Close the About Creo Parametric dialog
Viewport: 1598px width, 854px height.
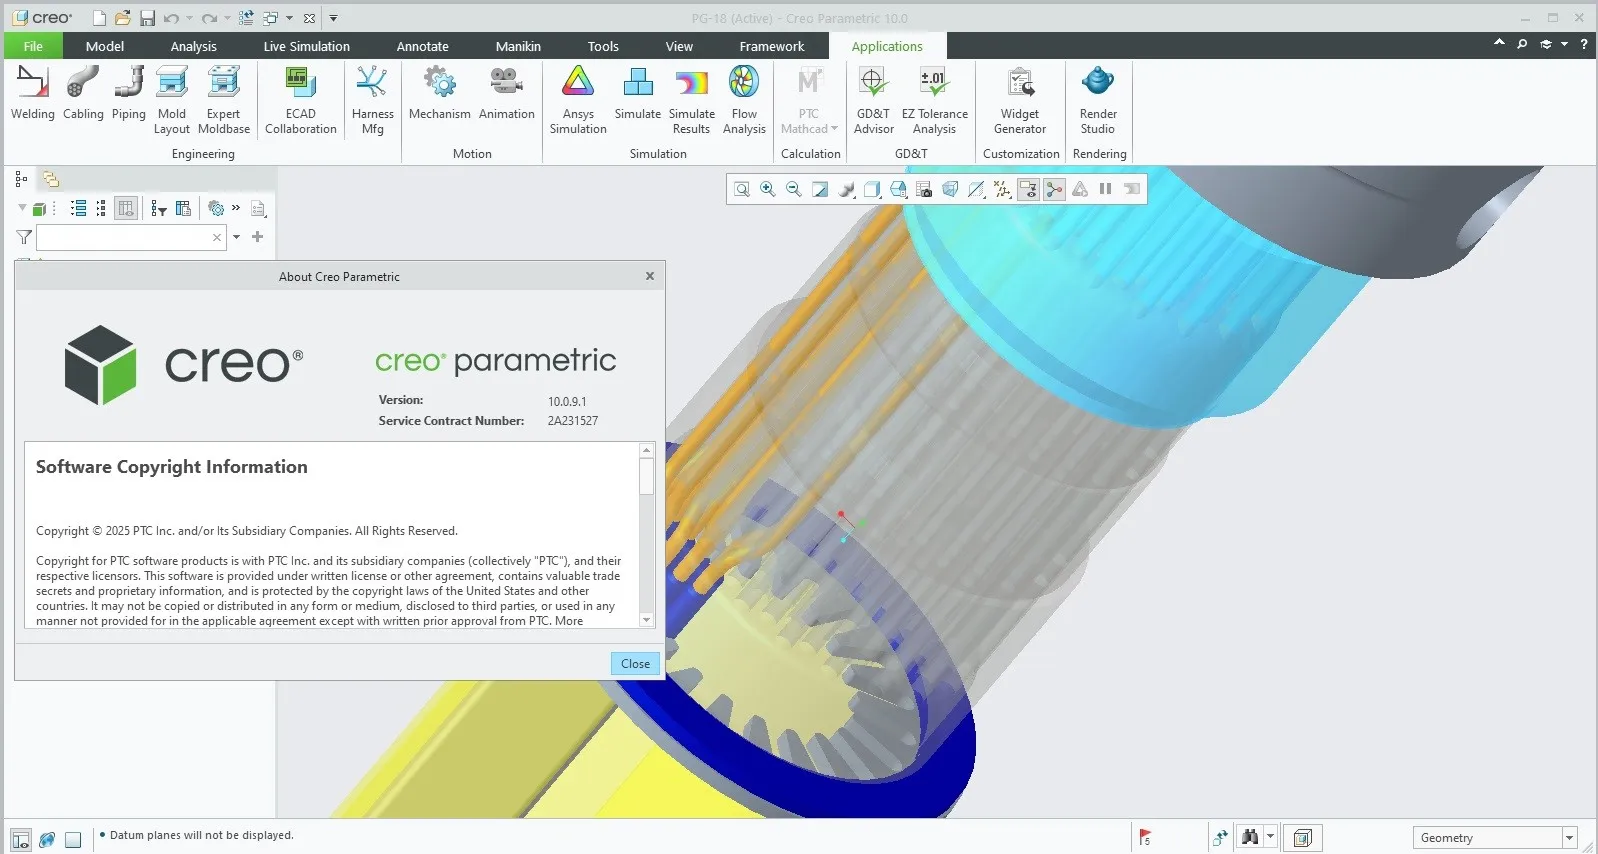pyautogui.click(x=635, y=664)
